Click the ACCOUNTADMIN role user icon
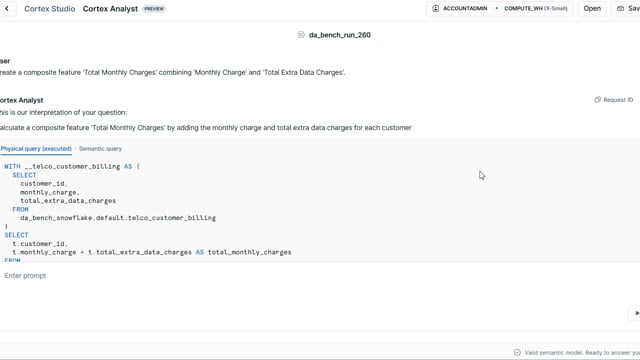640x360 pixels. tap(436, 9)
